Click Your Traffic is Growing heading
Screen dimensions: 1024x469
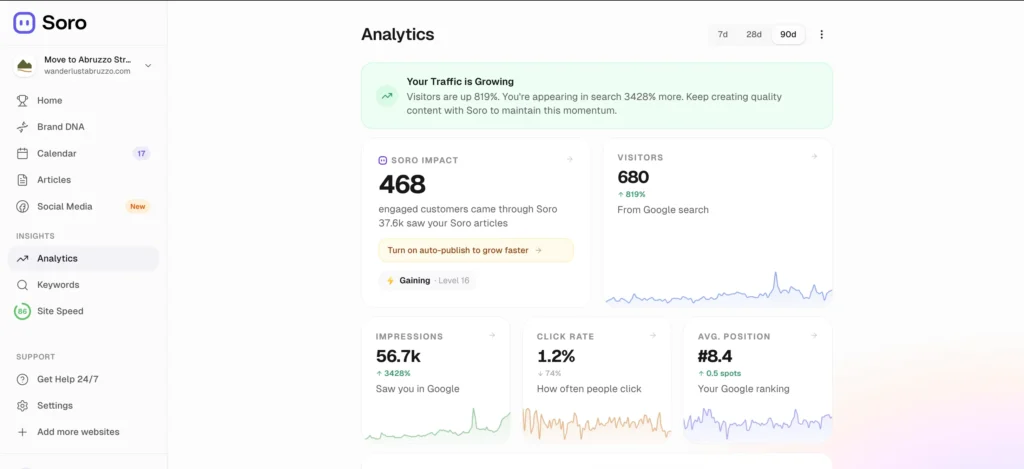tap(460, 82)
